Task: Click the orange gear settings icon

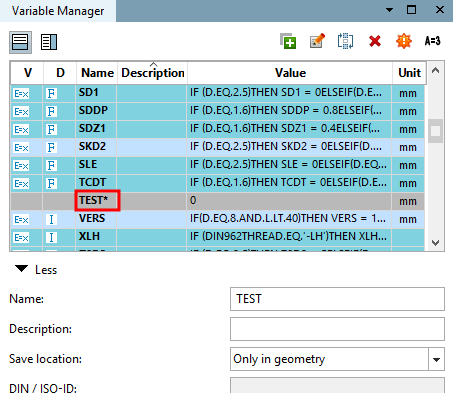Action: [404, 41]
